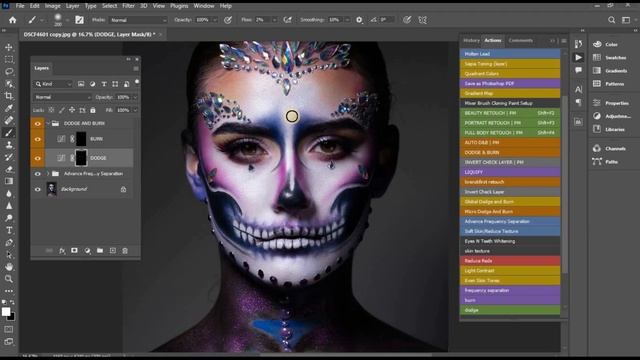Viewport: 640px width, 360px height.
Task: Open the Opacity dropdown in options bar
Action: point(215,20)
